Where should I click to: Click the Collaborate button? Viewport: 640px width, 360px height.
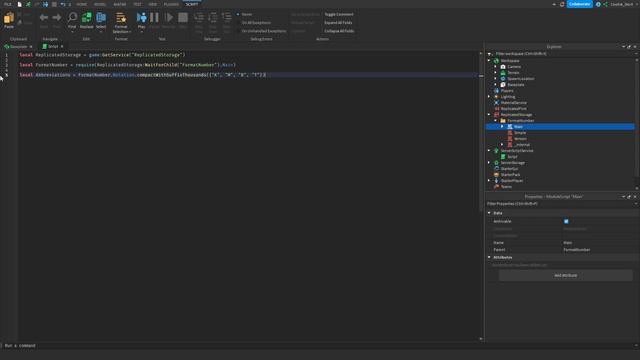(x=579, y=4)
